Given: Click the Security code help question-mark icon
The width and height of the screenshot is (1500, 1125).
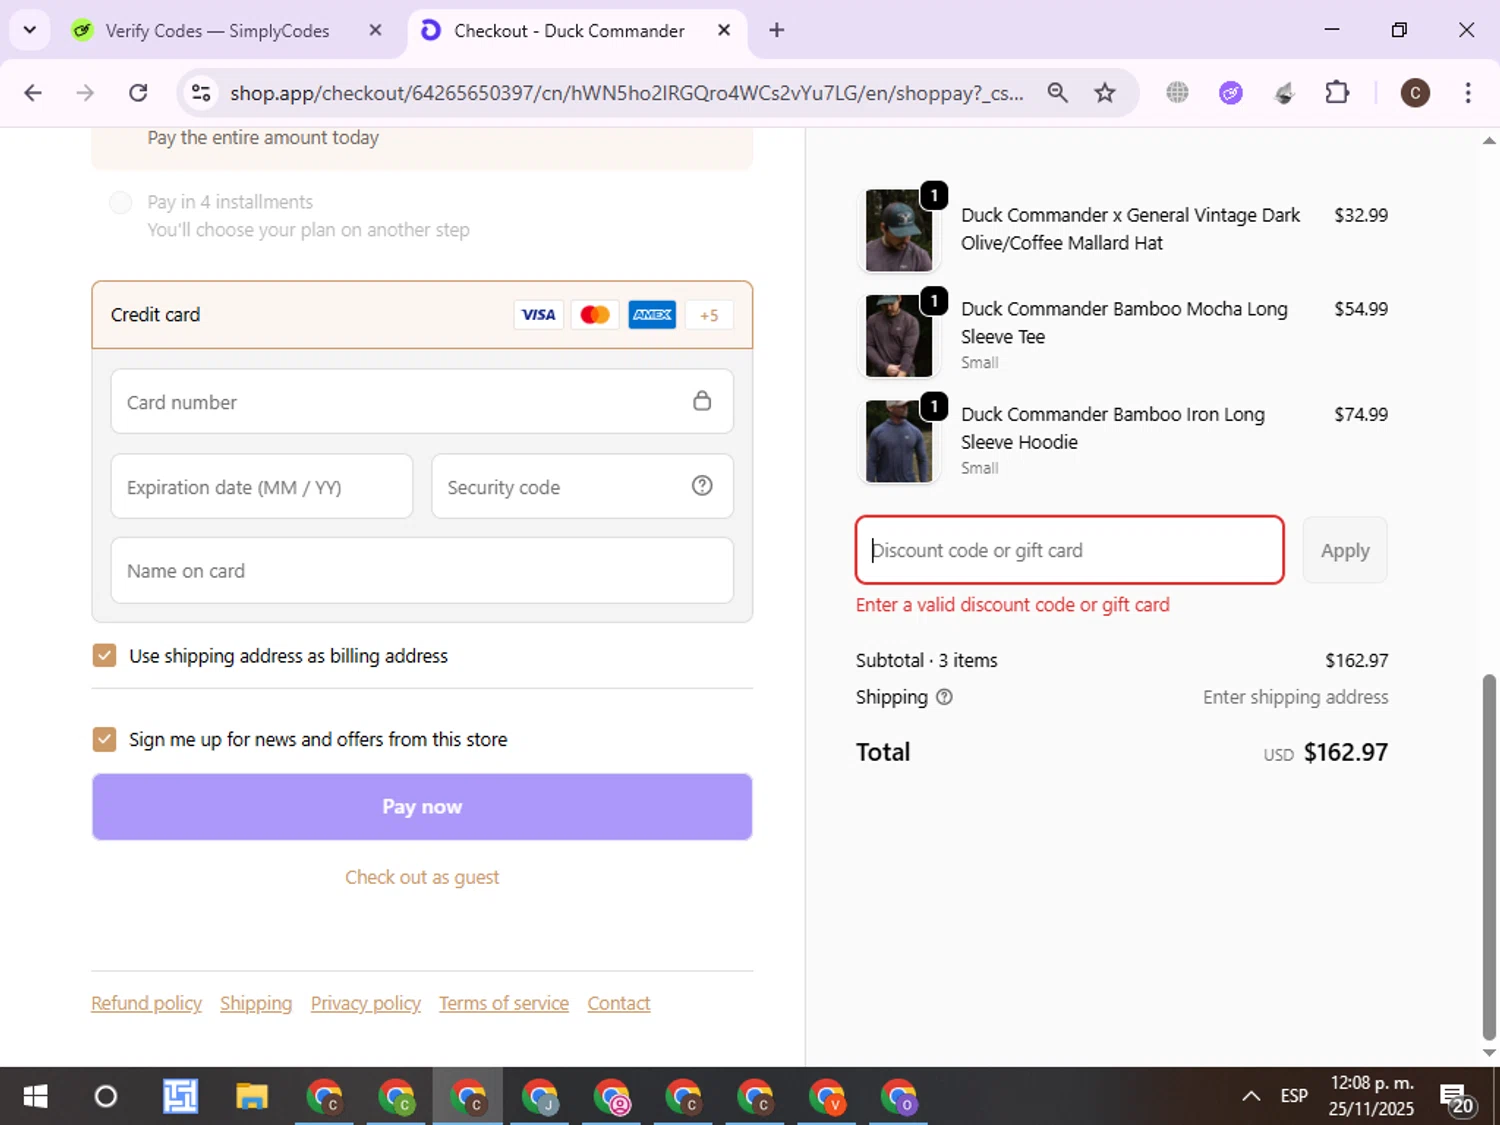Looking at the screenshot, I should coord(702,486).
